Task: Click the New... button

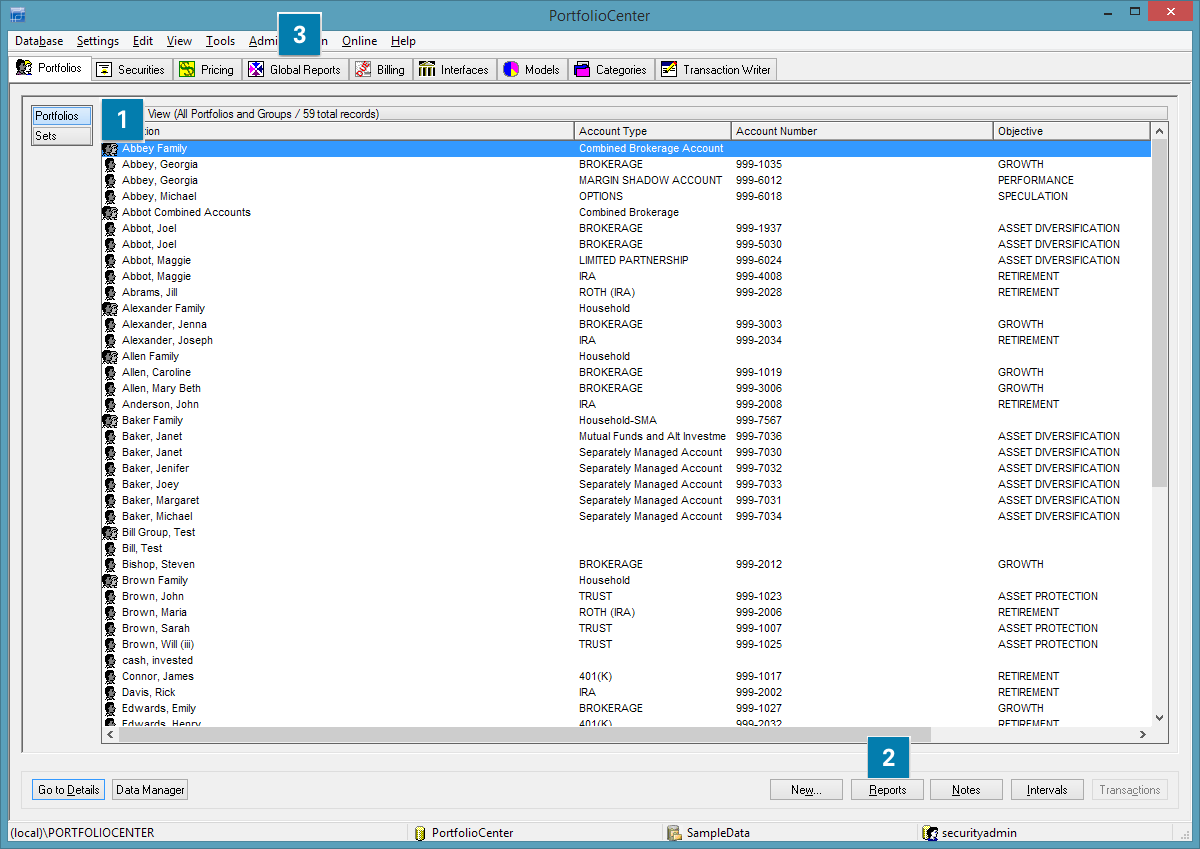Action: point(806,790)
